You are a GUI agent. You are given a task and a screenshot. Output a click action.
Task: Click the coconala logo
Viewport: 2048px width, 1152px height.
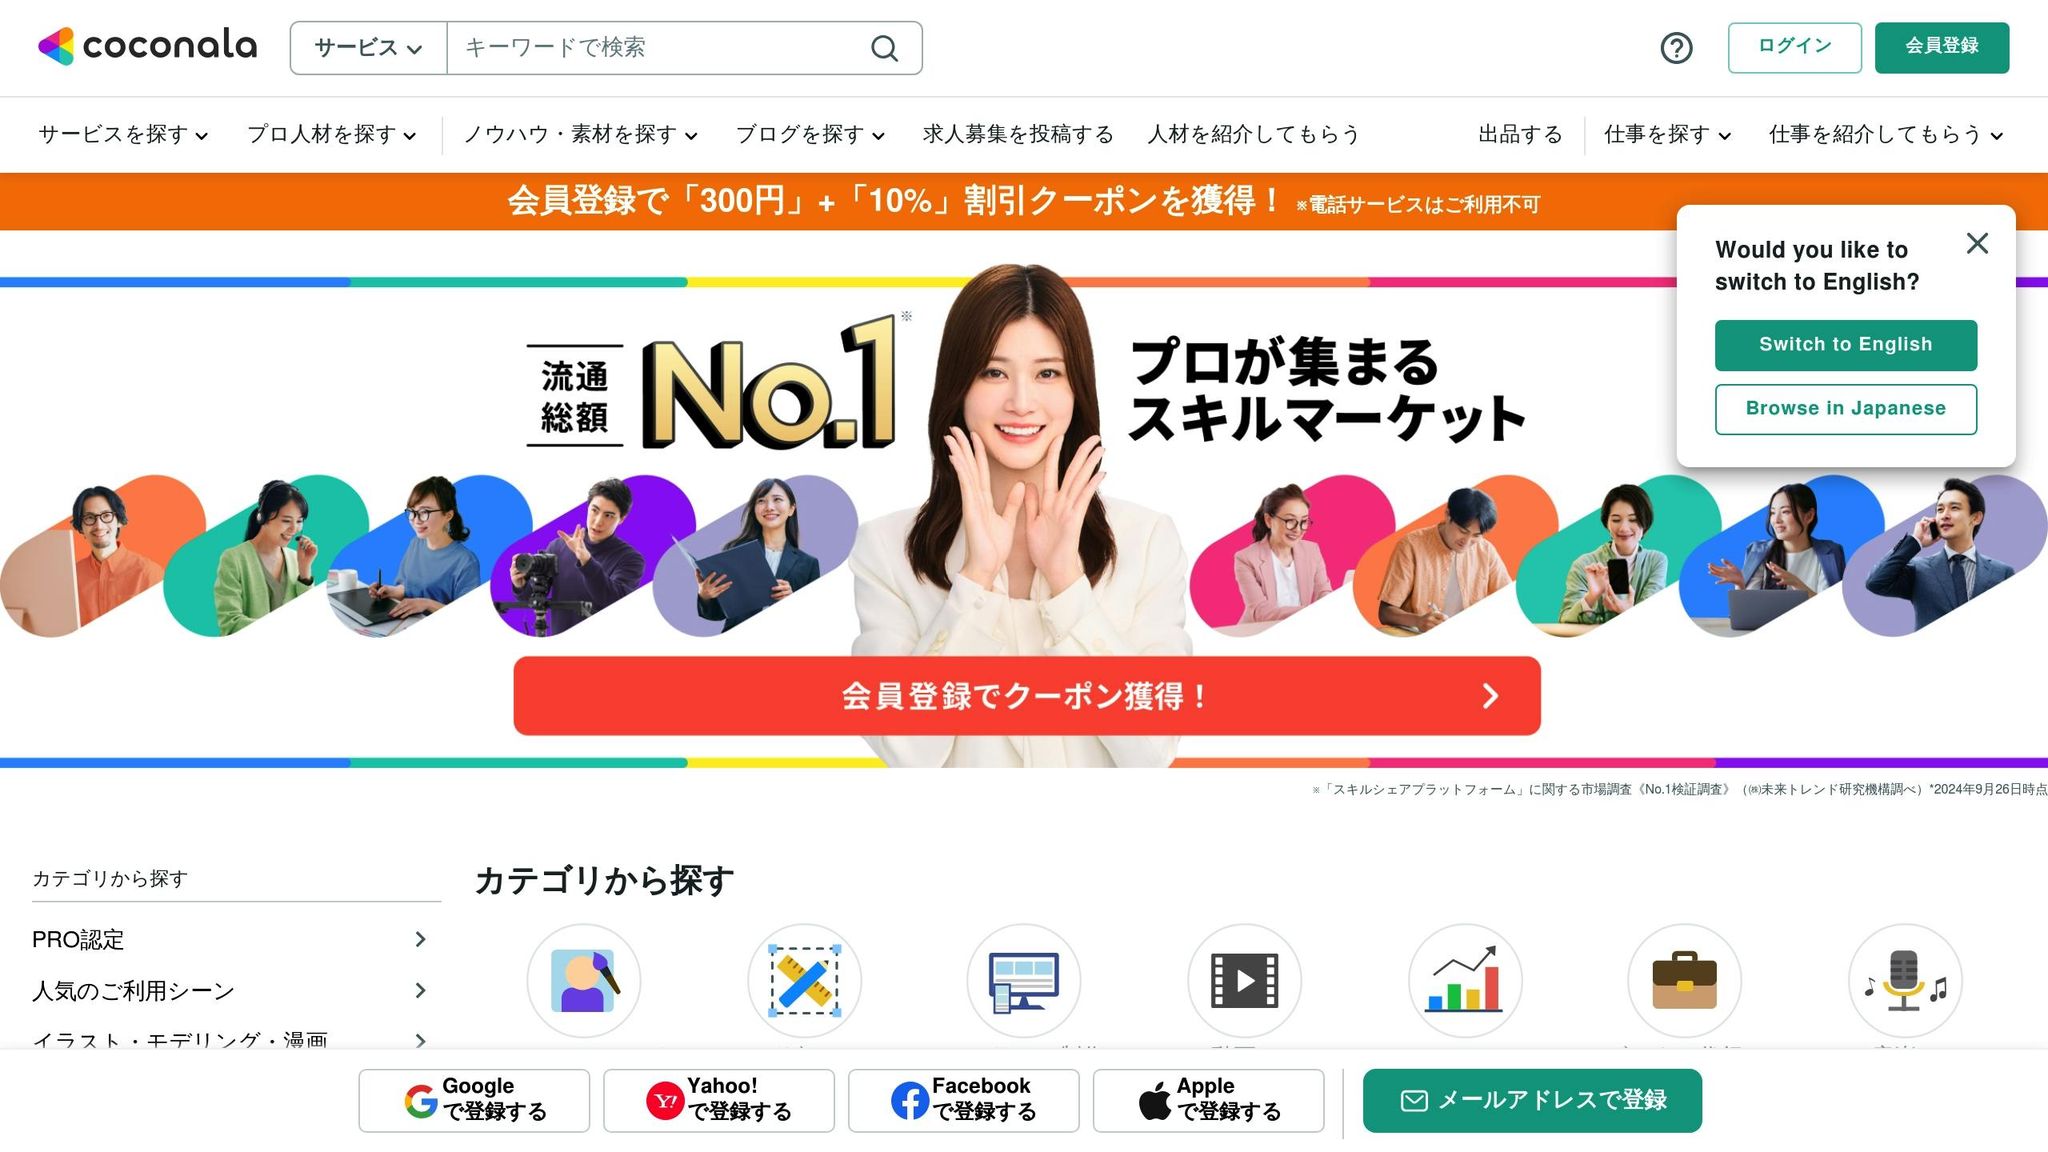(x=147, y=46)
